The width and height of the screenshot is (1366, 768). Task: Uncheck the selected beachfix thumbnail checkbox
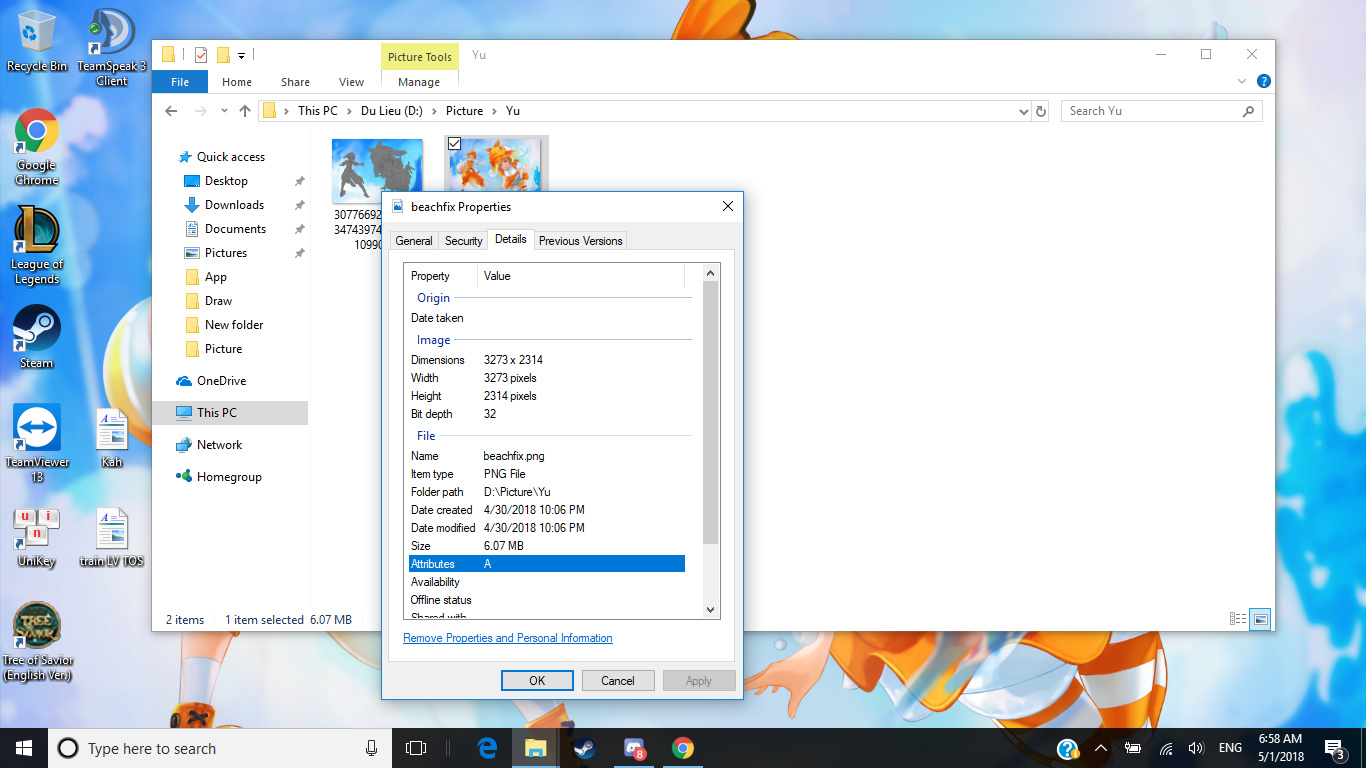click(455, 144)
